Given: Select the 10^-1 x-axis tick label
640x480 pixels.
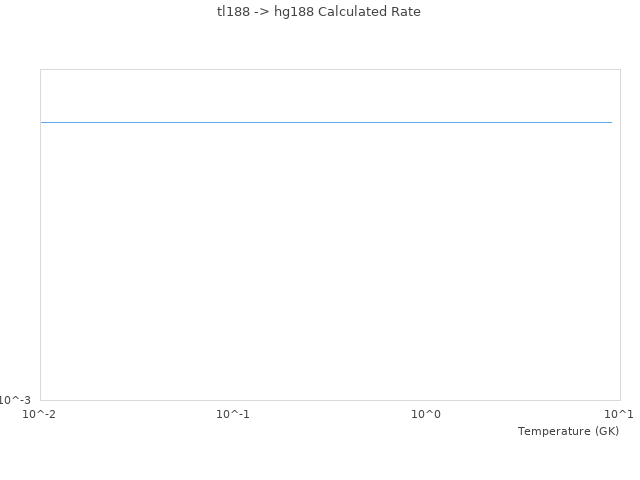Looking at the screenshot, I should tap(233, 414).
